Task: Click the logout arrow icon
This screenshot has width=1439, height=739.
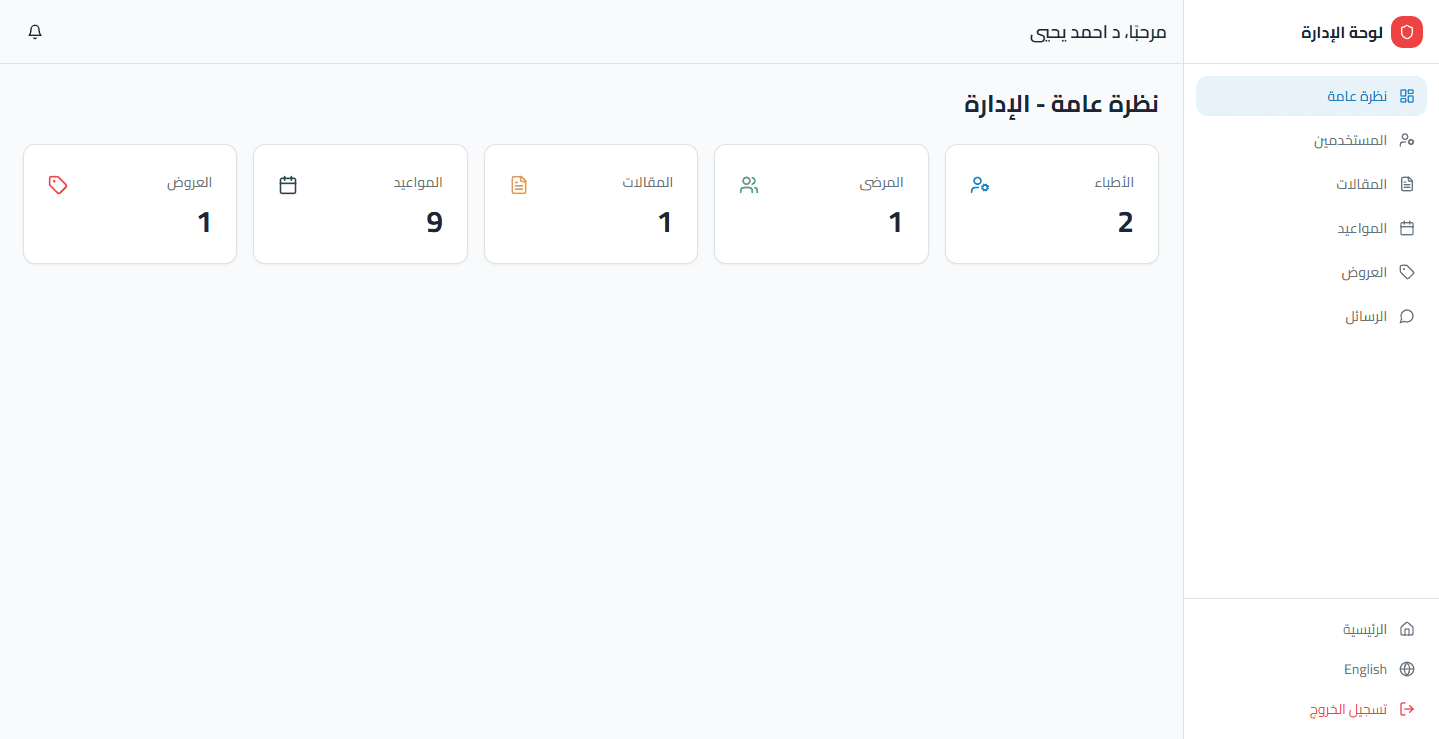Action: pyautogui.click(x=1407, y=709)
